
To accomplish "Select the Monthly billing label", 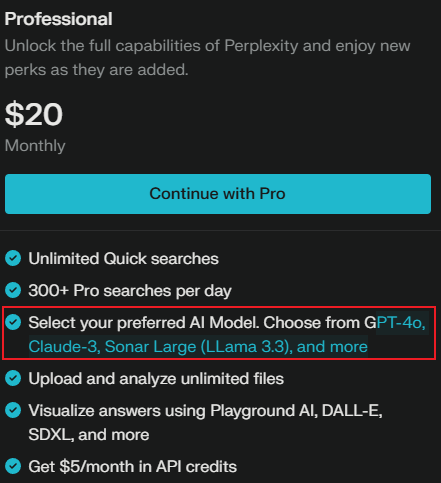I will click(x=35, y=146).
